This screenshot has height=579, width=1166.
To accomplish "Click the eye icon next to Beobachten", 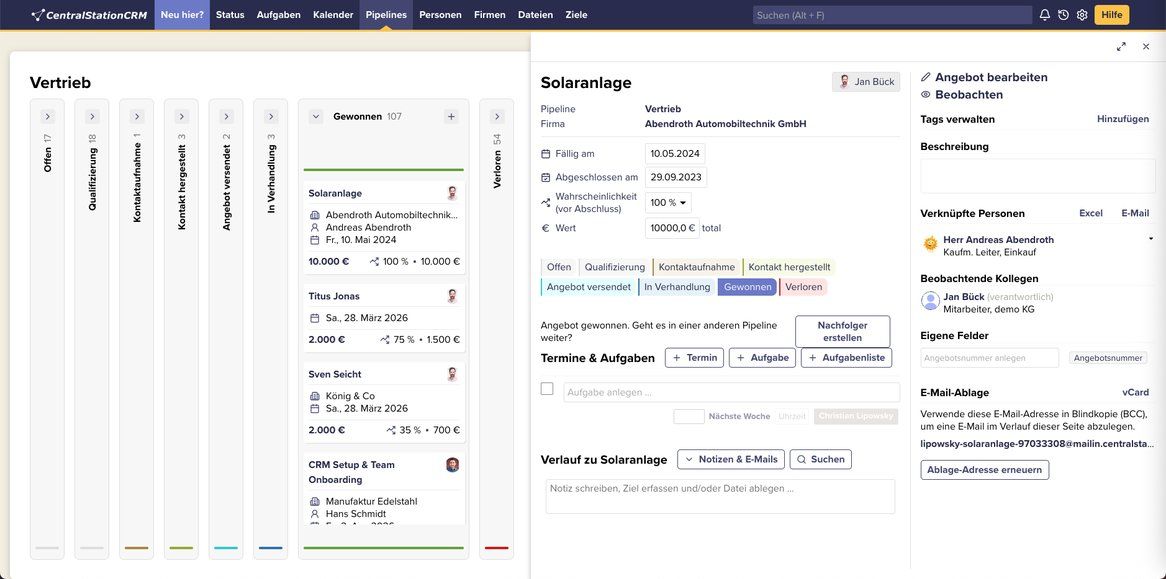I will click(x=926, y=94).
